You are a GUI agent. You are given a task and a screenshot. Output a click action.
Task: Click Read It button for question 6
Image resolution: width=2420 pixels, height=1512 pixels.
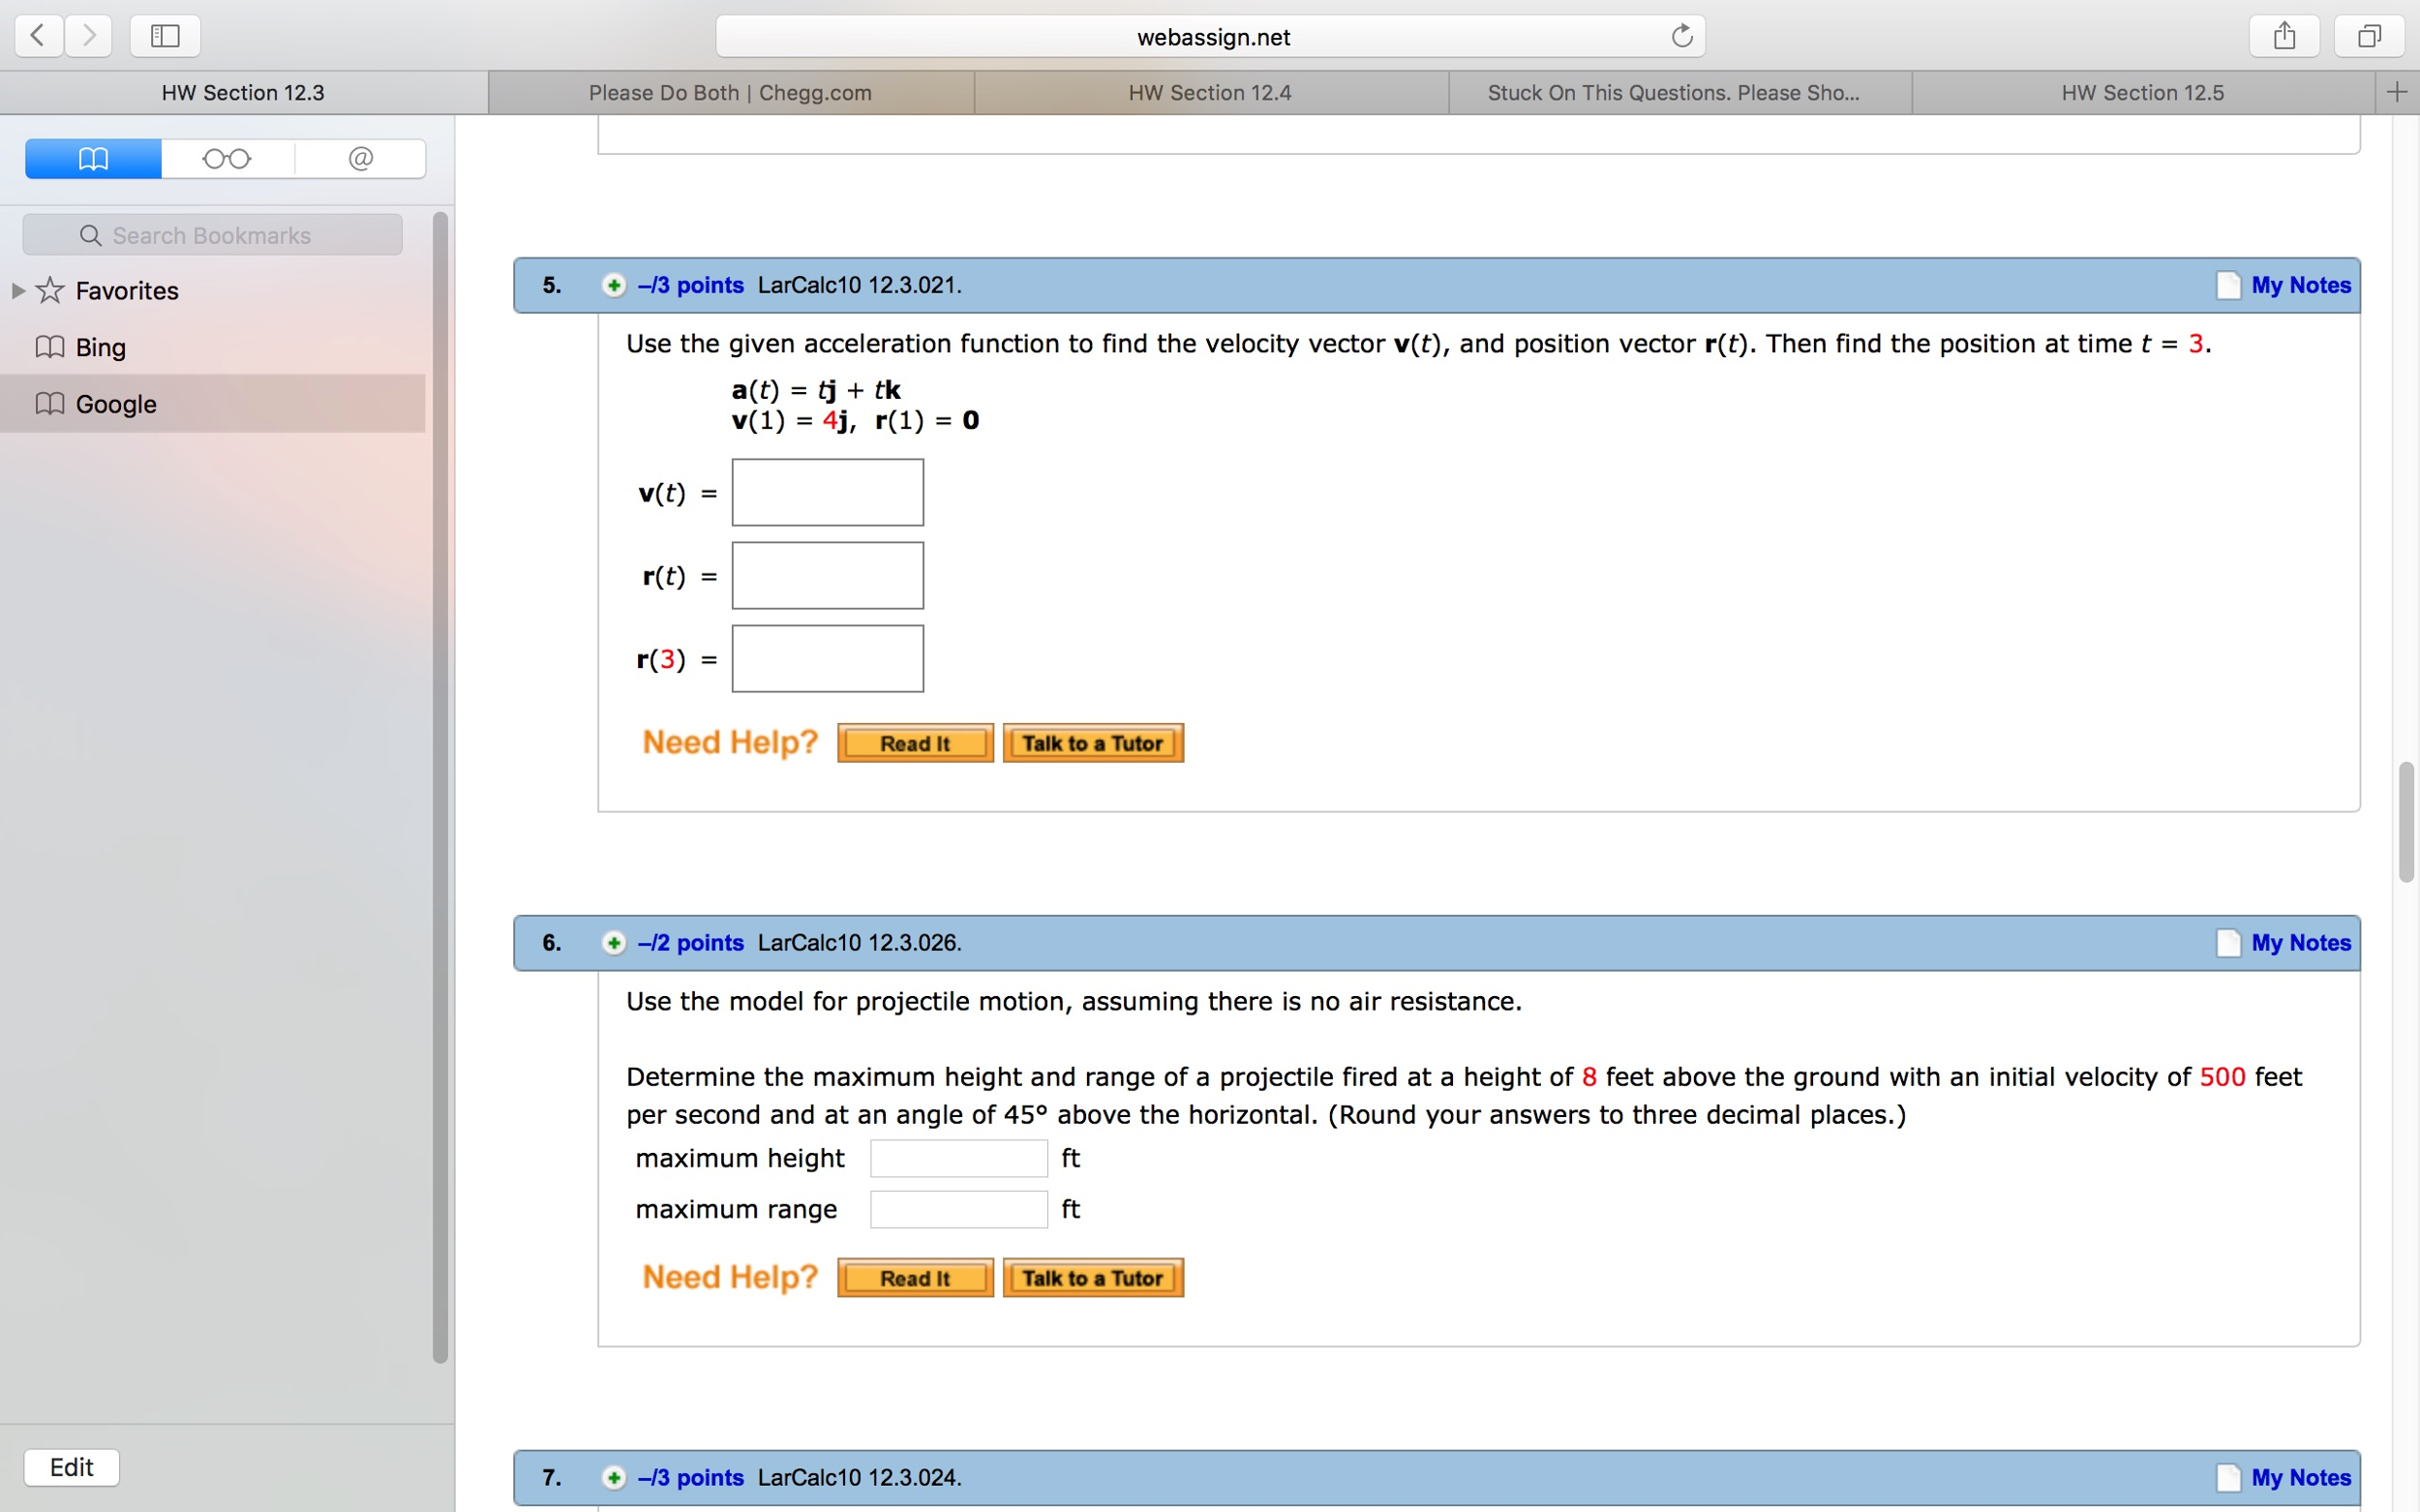tap(915, 1278)
